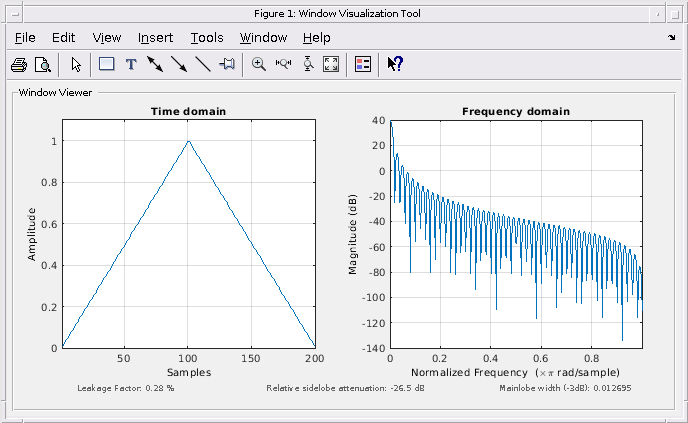Viewport: 688px width, 423px height.
Task: Toggle the Legend icon in the toolbar
Action: [363, 64]
